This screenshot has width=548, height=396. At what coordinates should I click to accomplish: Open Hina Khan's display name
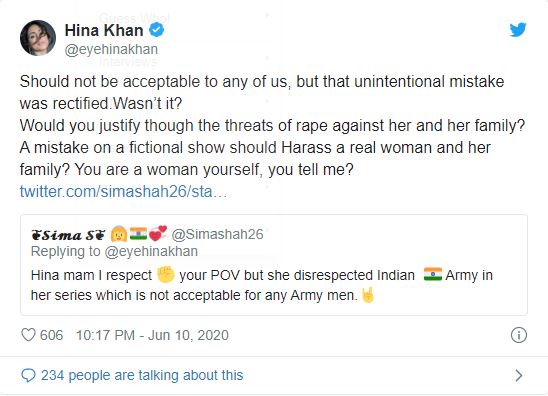click(x=104, y=30)
